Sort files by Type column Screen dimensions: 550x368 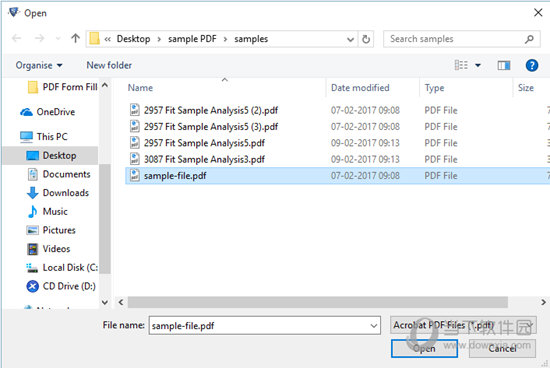pos(434,88)
